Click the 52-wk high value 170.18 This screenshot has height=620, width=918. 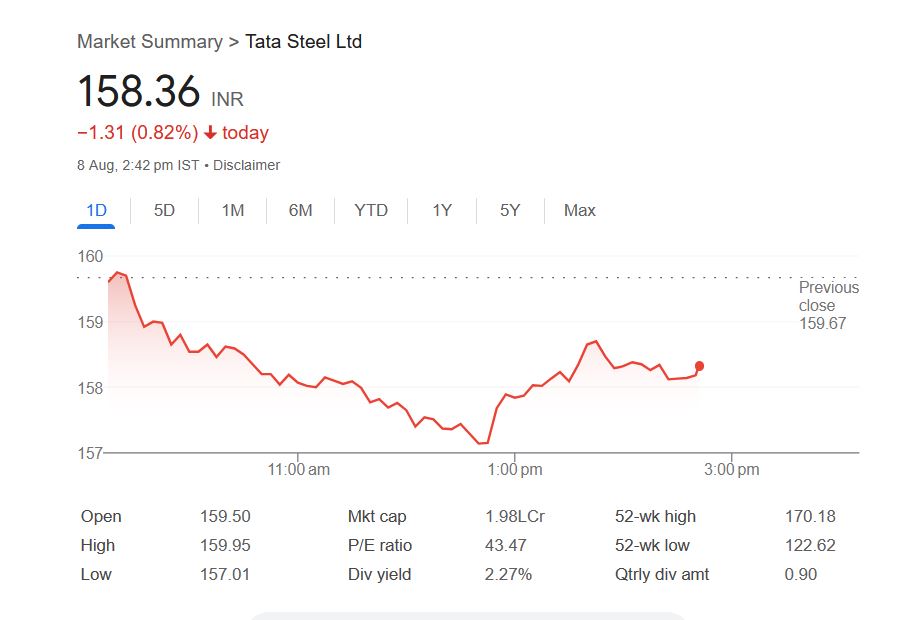[x=810, y=517]
